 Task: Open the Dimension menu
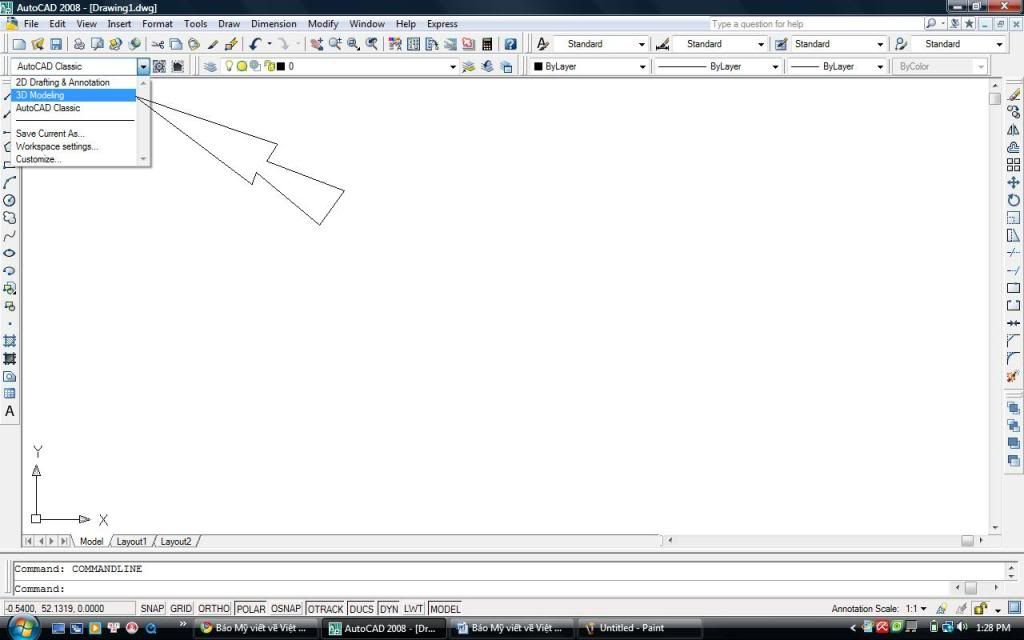point(274,24)
